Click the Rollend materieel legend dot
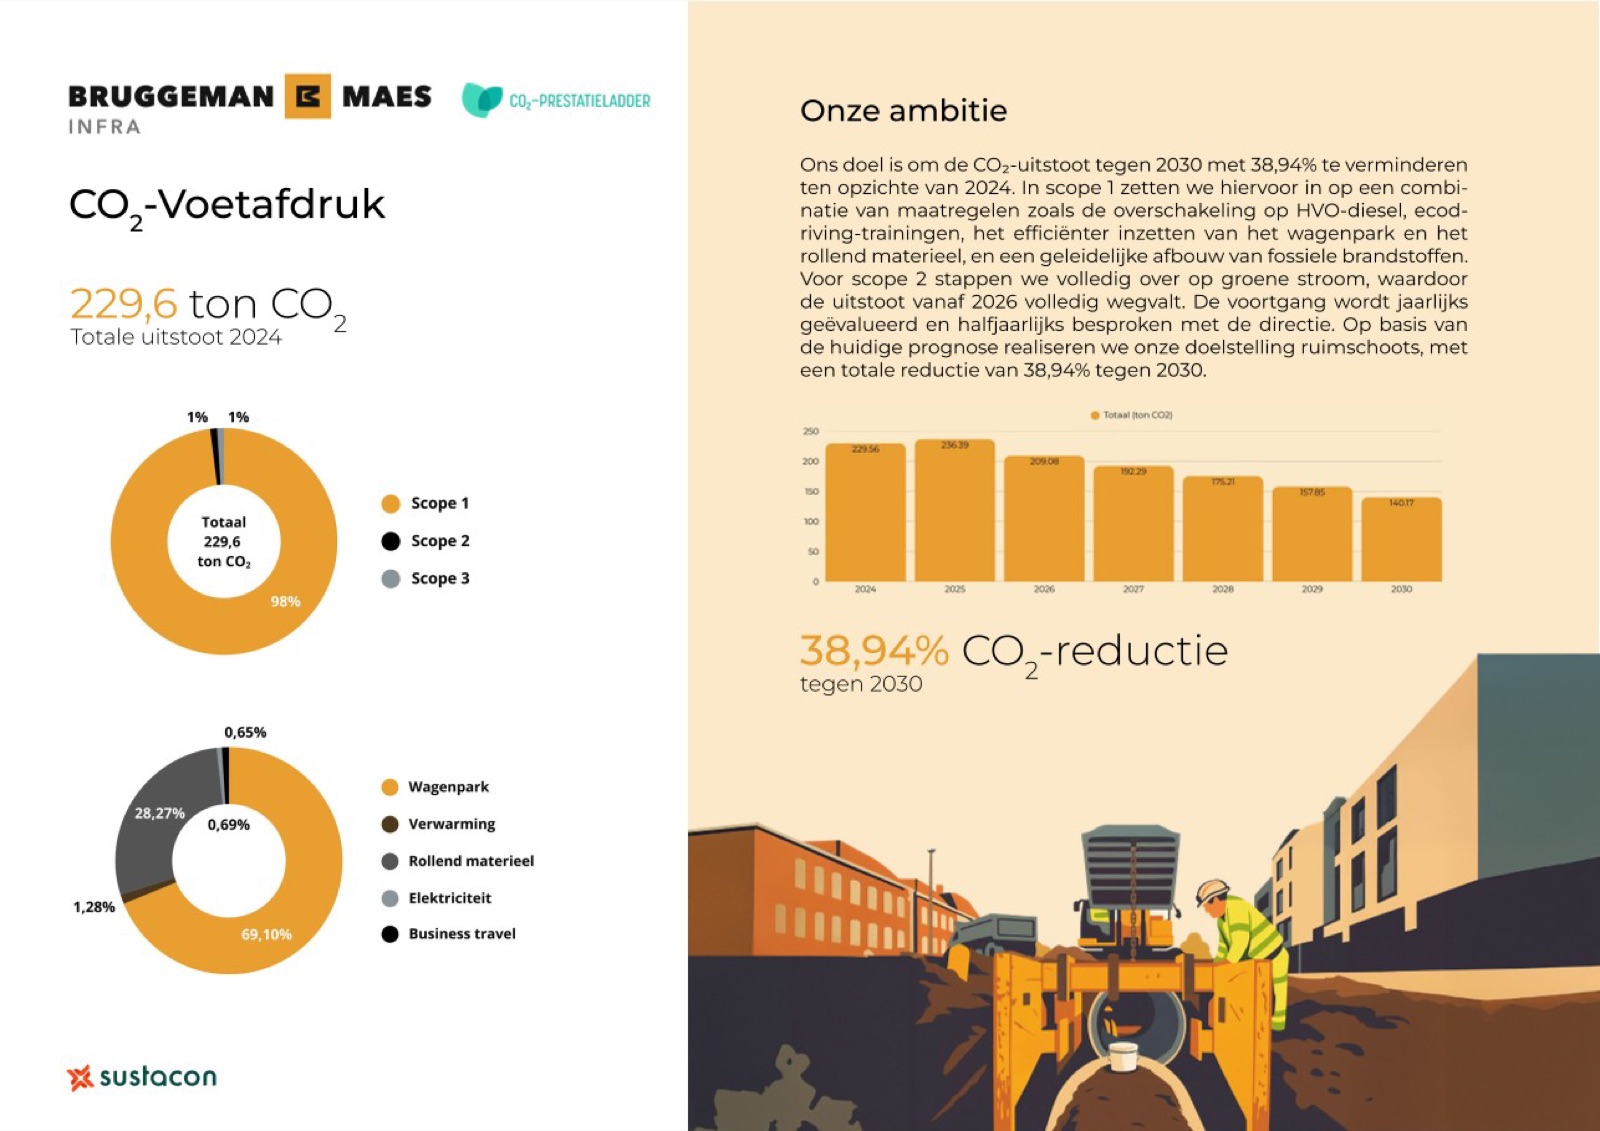The height and width of the screenshot is (1131, 1600). tap(390, 861)
